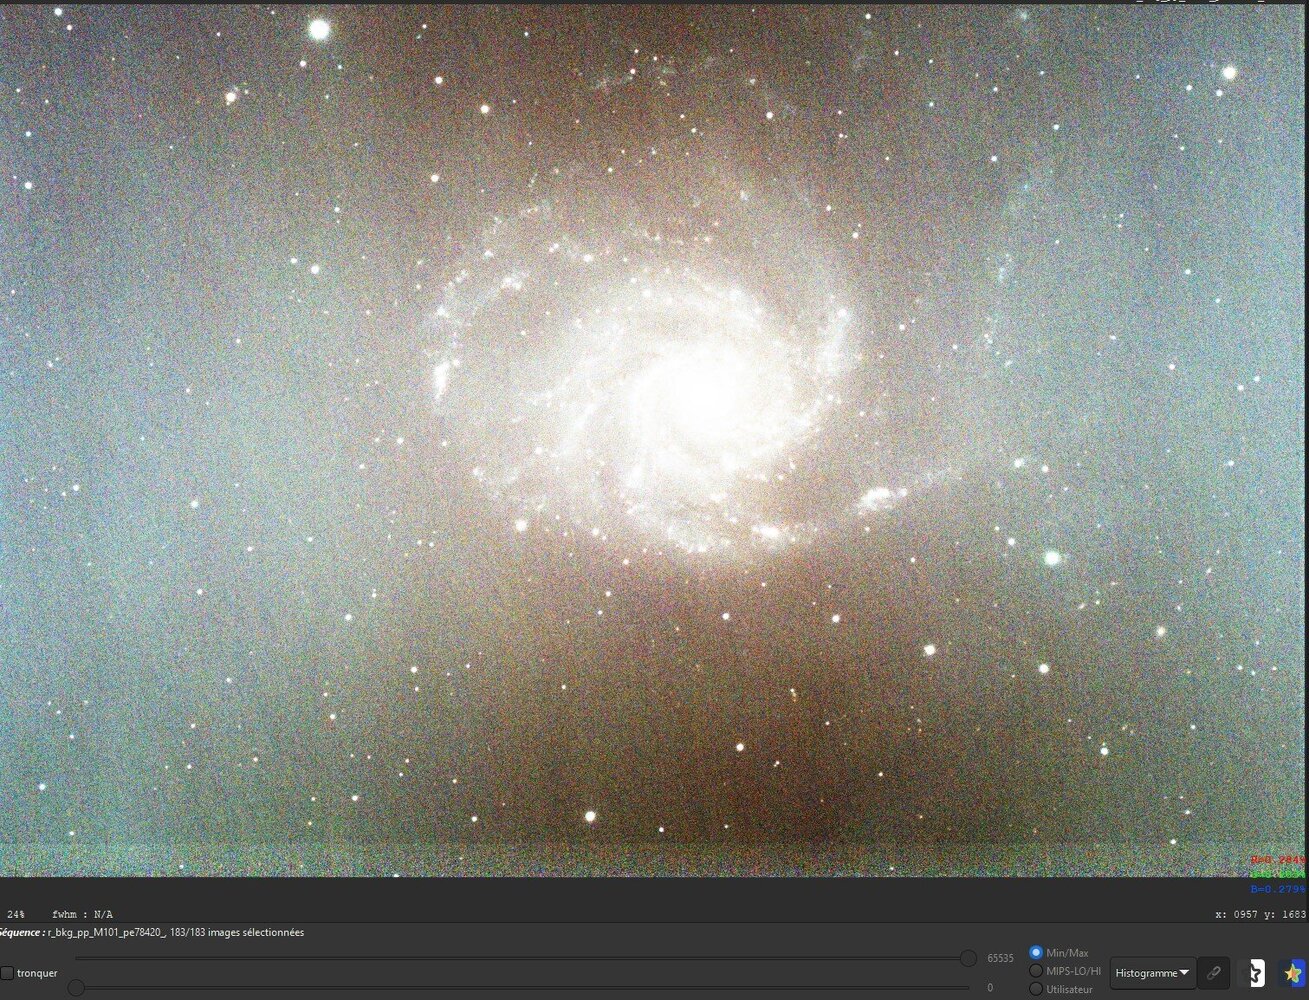This screenshot has width=1309, height=1000.
Task: Click the Histogramme dropdown arrow
Action: click(x=1184, y=972)
